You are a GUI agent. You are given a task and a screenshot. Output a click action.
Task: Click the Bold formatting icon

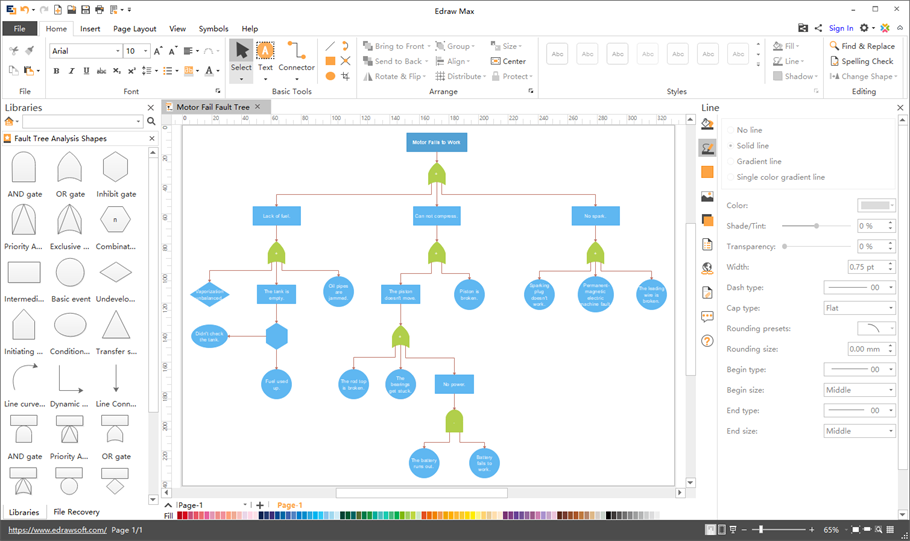56,71
